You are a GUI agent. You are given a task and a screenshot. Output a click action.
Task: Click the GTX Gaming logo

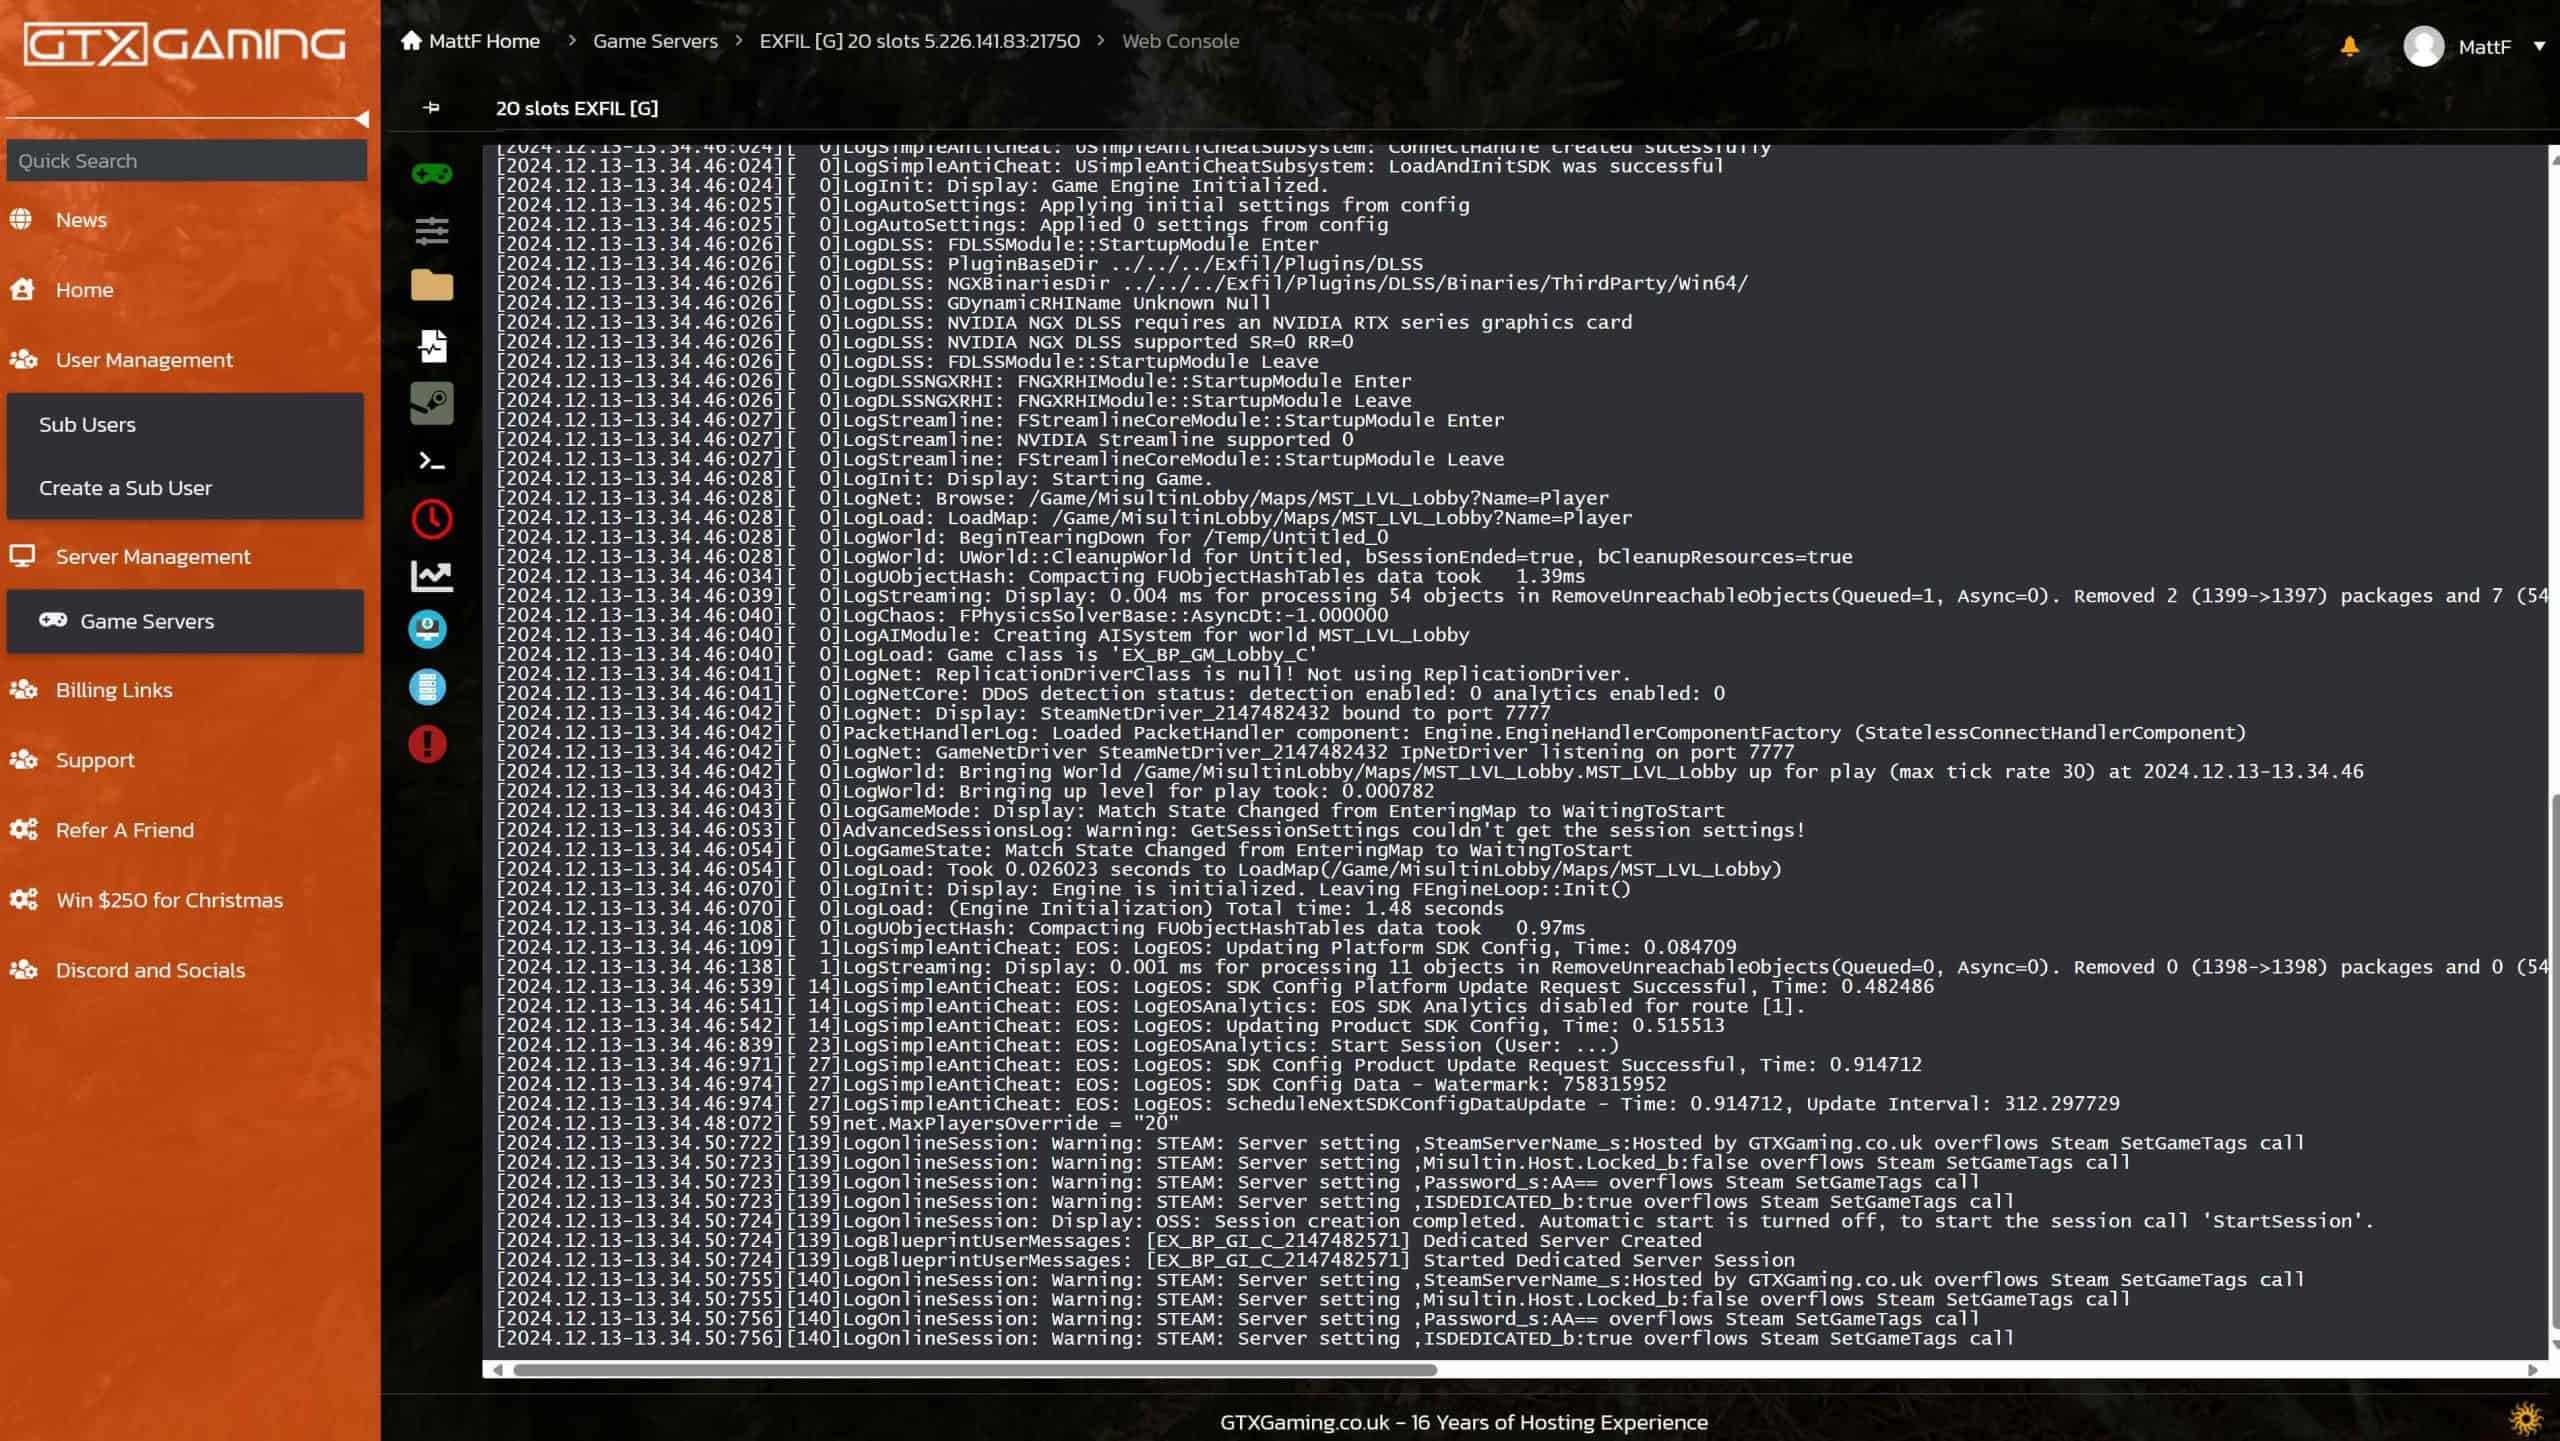185,44
